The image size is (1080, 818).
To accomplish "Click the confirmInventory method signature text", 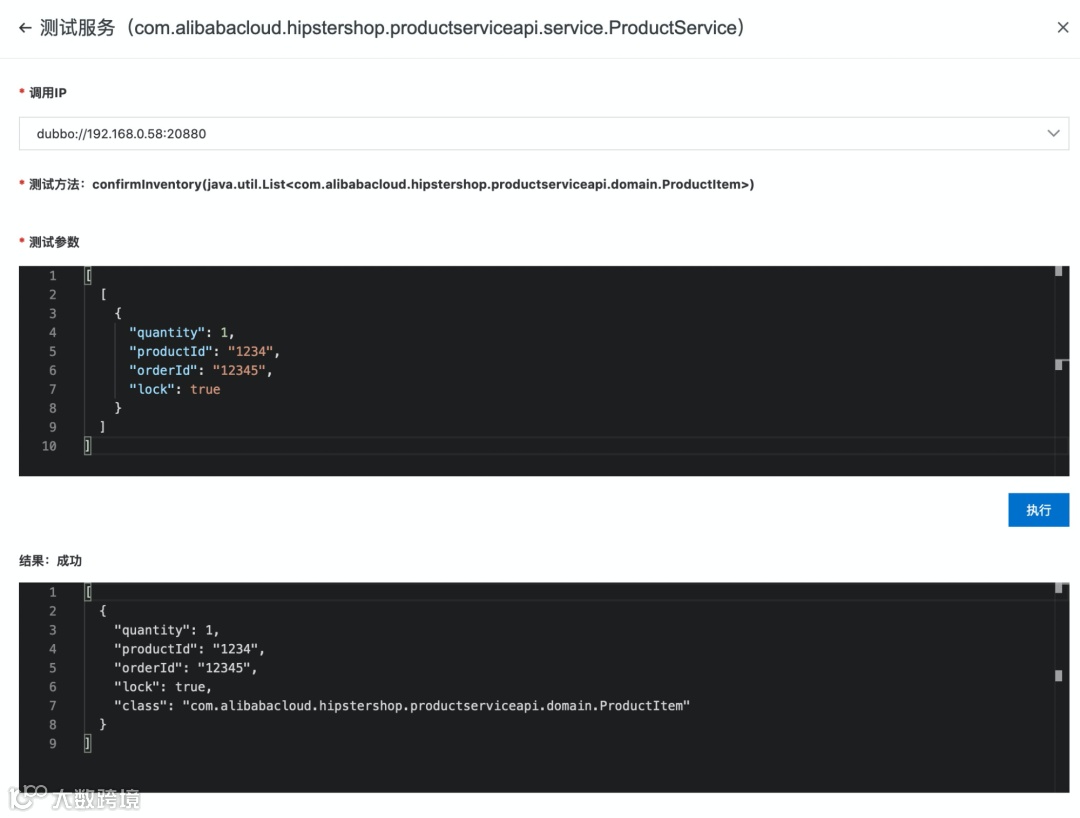I will click(423, 184).
